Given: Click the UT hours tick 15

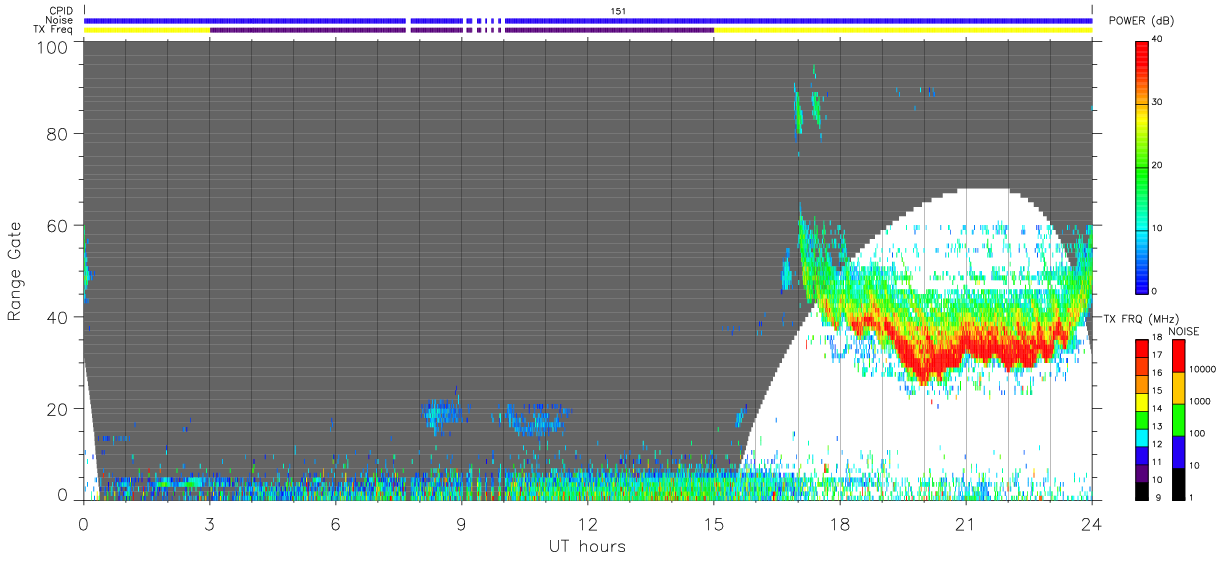Looking at the screenshot, I should (x=714, y=523).
